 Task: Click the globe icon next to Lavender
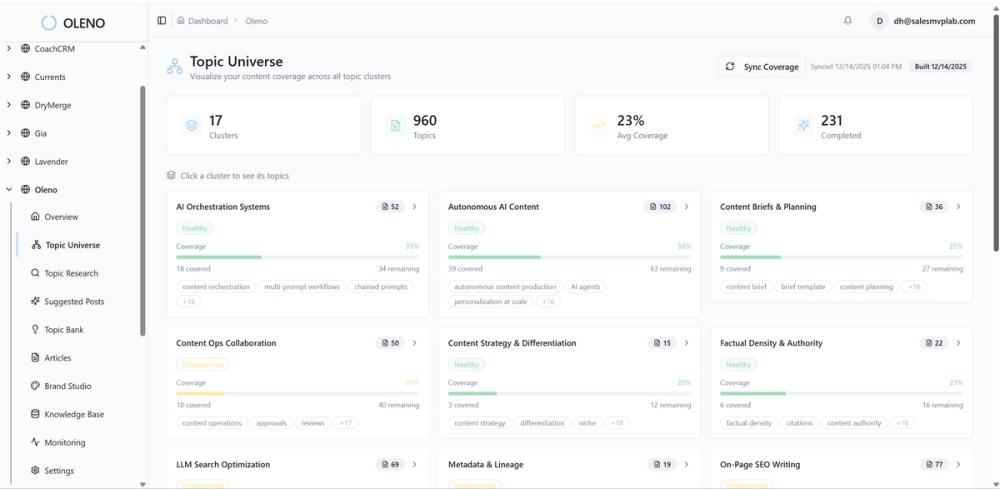point(26,161)
